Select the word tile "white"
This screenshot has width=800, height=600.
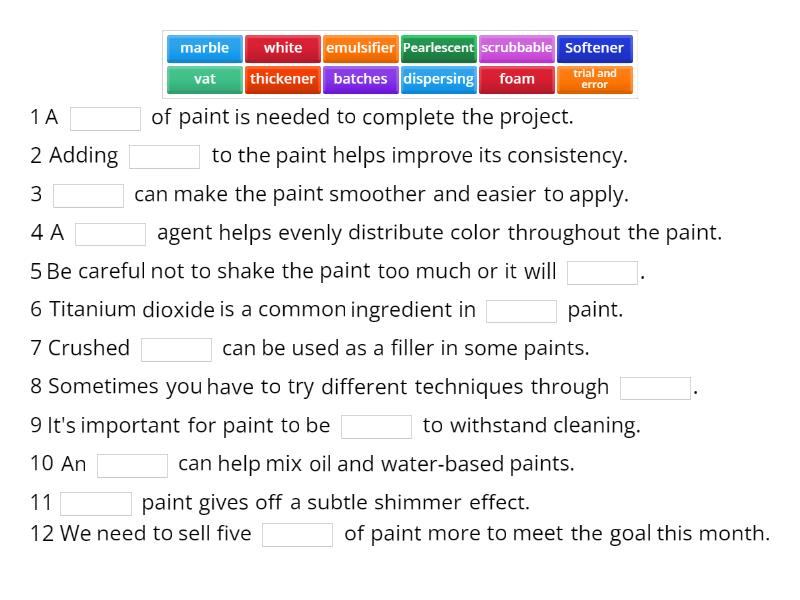tap(282, 47)
